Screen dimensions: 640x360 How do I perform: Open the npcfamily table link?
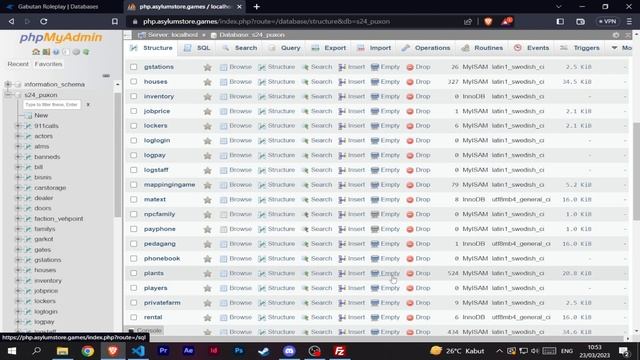pos(159,214)
